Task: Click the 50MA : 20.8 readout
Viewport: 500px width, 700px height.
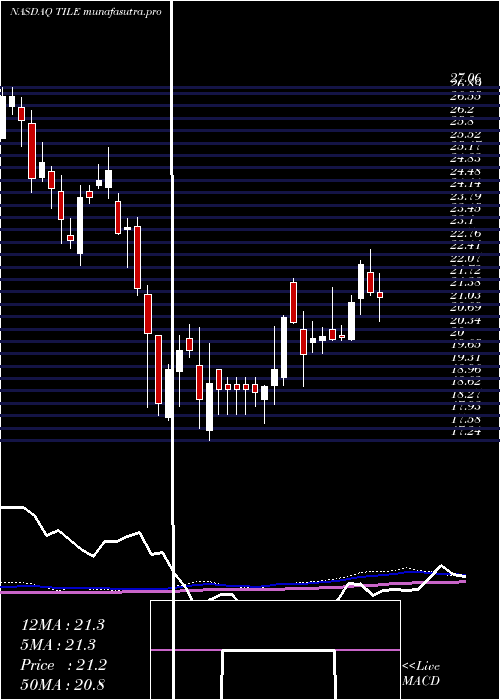Action: point(63,685)
